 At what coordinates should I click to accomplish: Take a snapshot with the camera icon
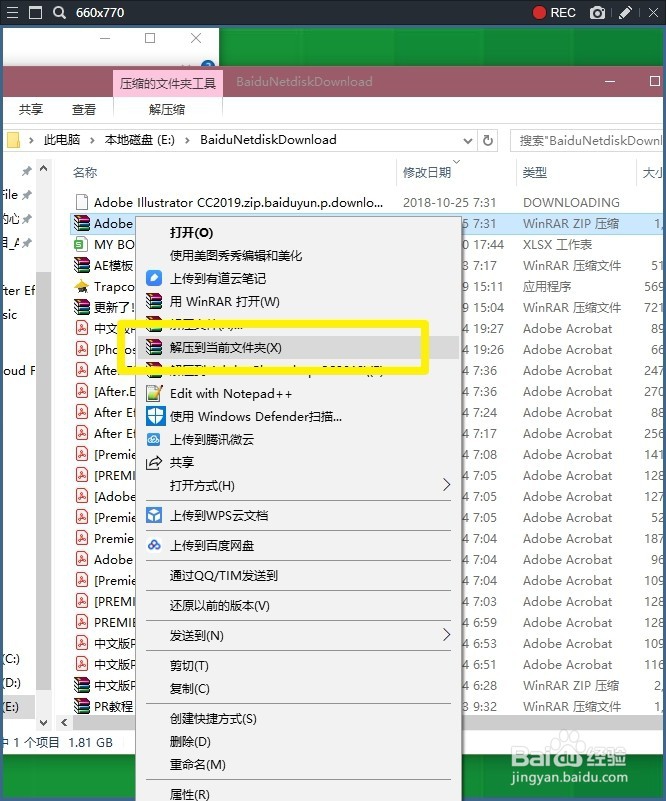597,13
